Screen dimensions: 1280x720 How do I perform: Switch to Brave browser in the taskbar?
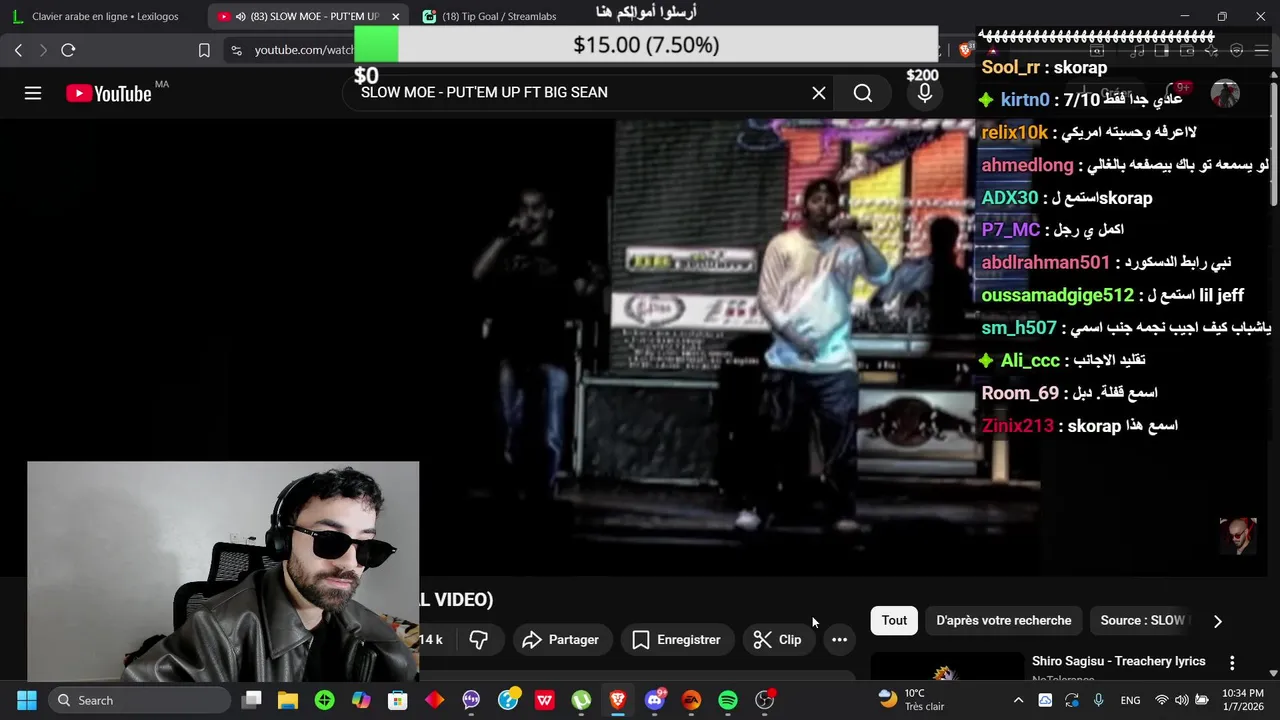tap(618, 700)
